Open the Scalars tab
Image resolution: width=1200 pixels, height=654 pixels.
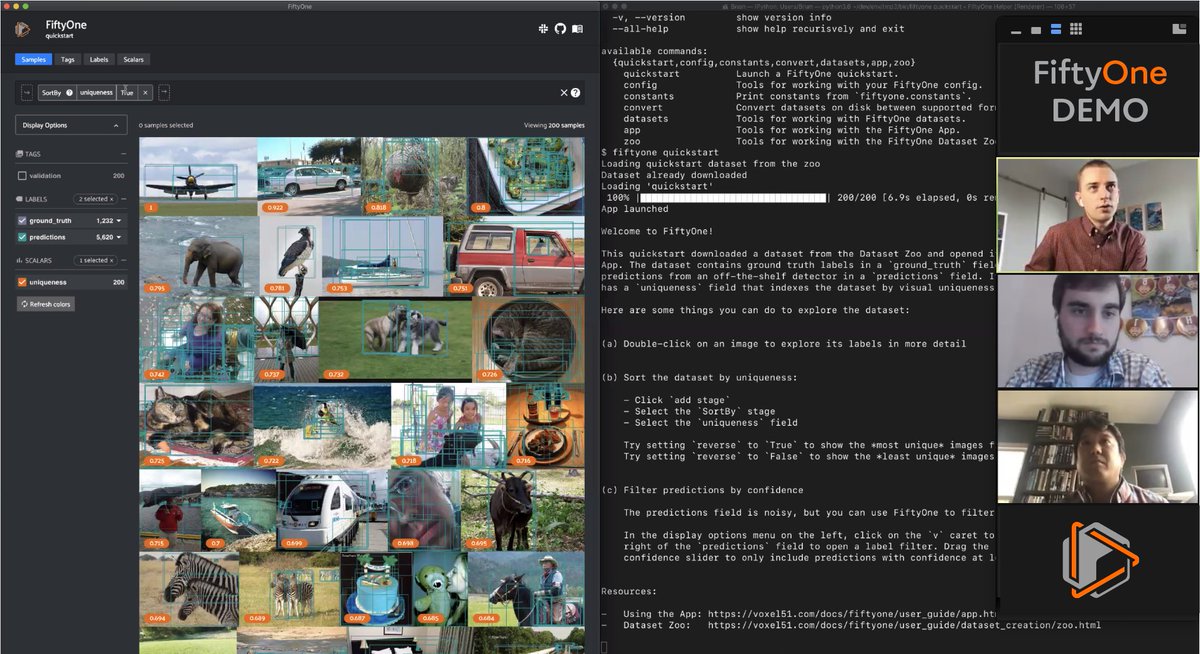133,60
